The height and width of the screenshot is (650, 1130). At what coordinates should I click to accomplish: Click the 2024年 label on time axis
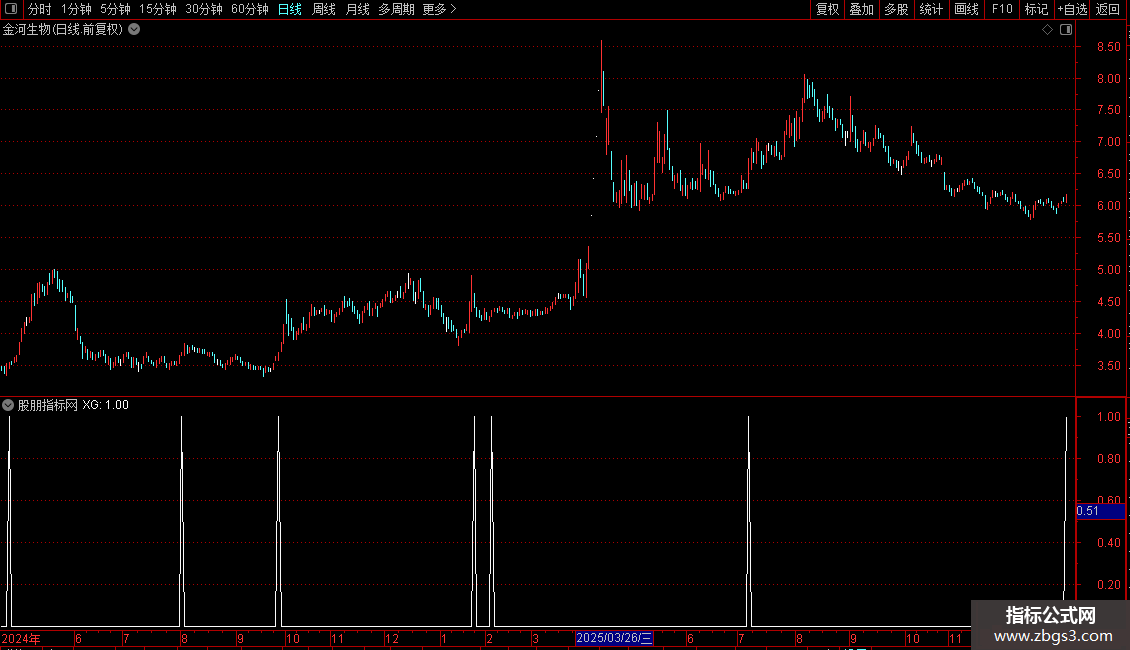pos(21,638)
